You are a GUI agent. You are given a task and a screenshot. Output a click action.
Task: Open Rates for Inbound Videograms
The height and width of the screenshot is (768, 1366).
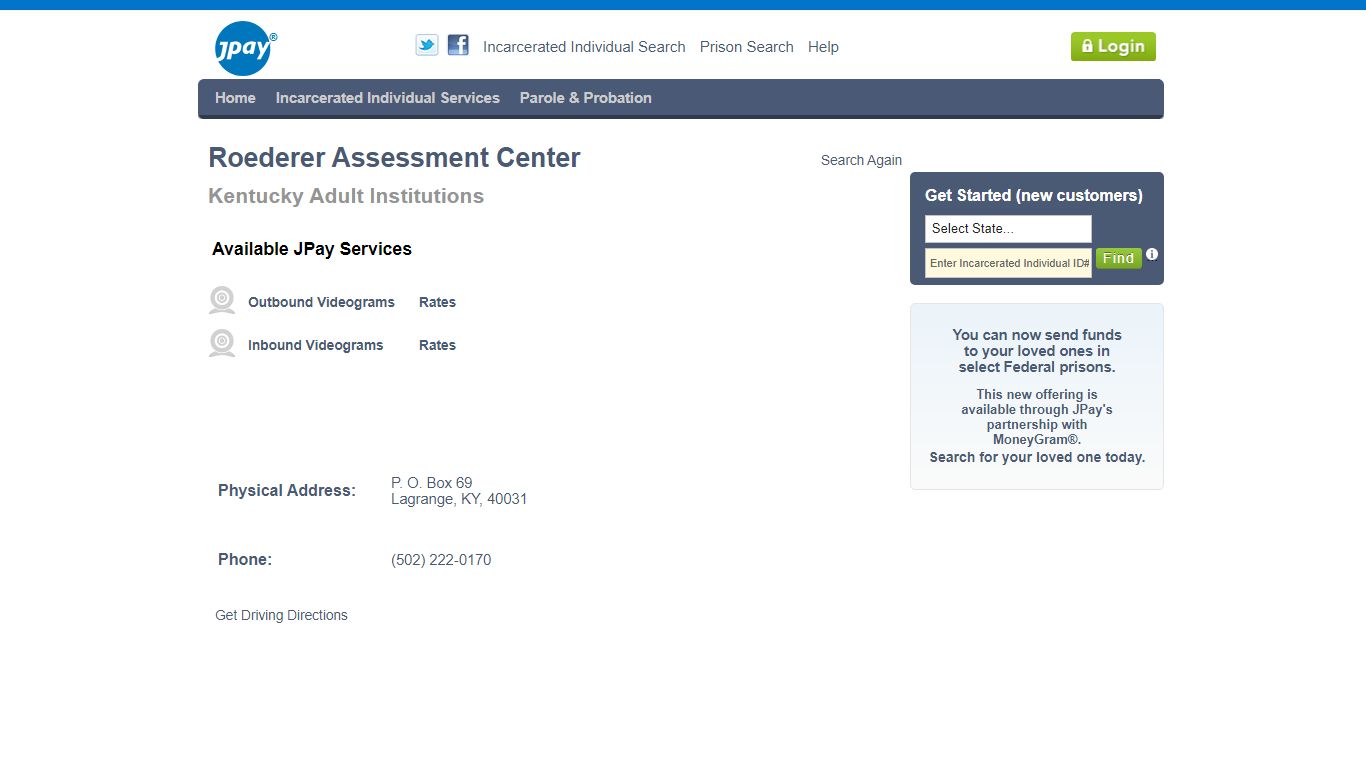pos(437,345)
